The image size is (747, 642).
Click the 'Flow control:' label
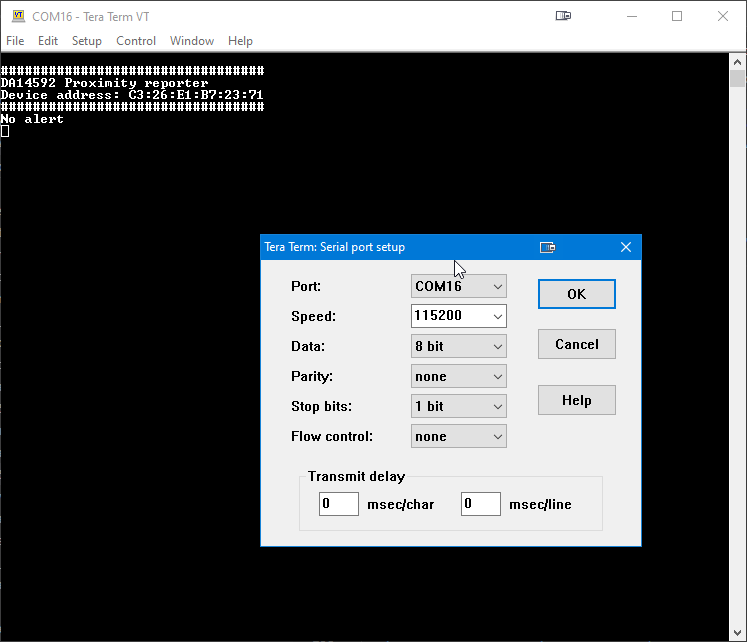point(332,436)
